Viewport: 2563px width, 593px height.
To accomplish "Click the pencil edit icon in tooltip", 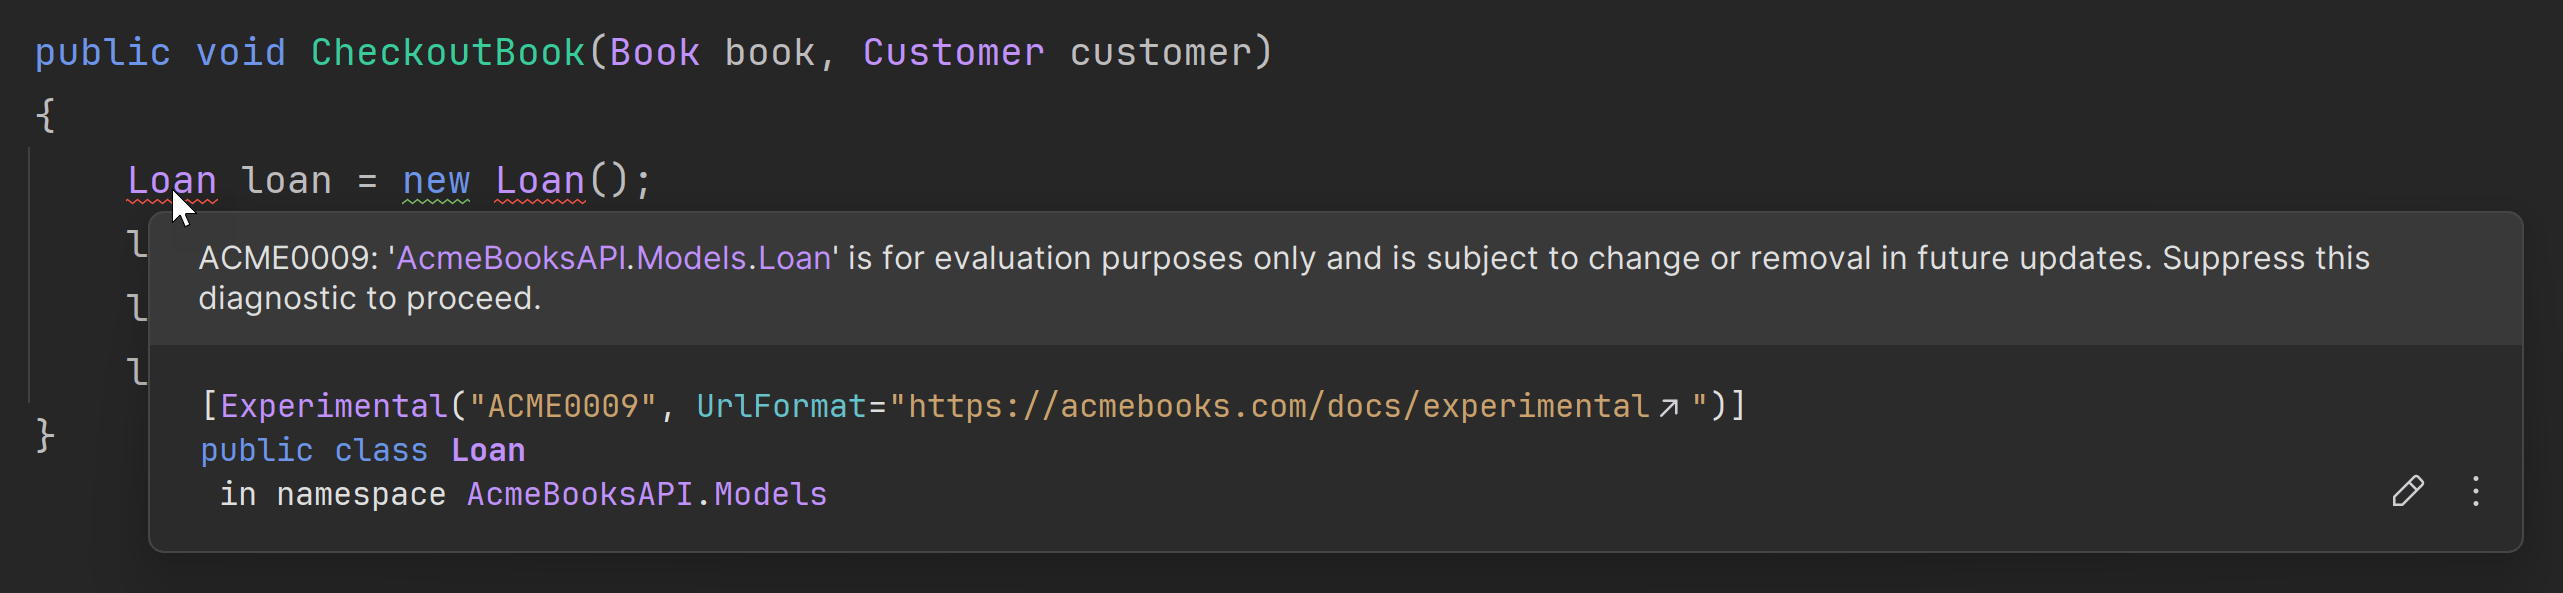I will click(x=2407, y=491).
